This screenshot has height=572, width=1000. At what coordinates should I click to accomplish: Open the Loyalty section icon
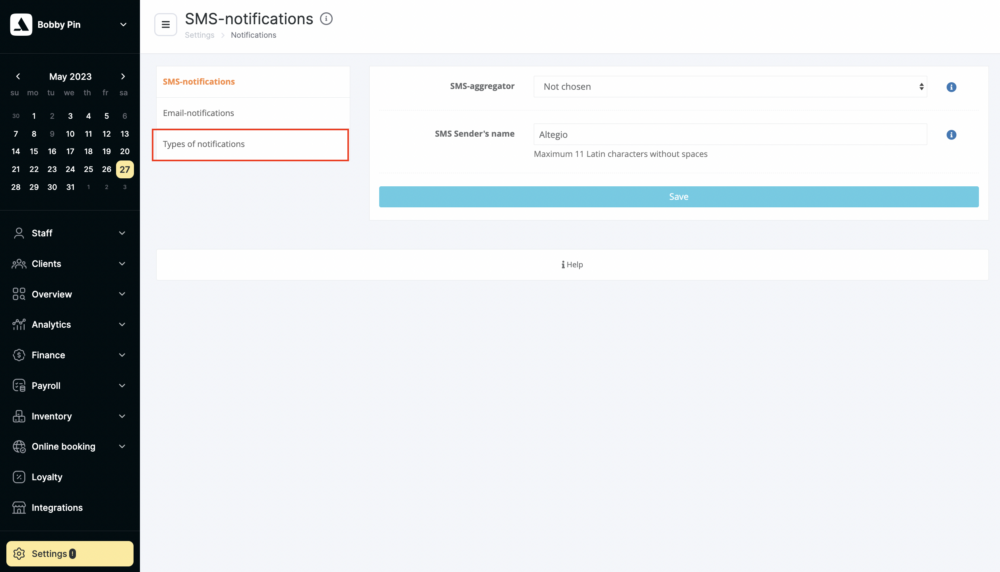(x=19, y=477)
